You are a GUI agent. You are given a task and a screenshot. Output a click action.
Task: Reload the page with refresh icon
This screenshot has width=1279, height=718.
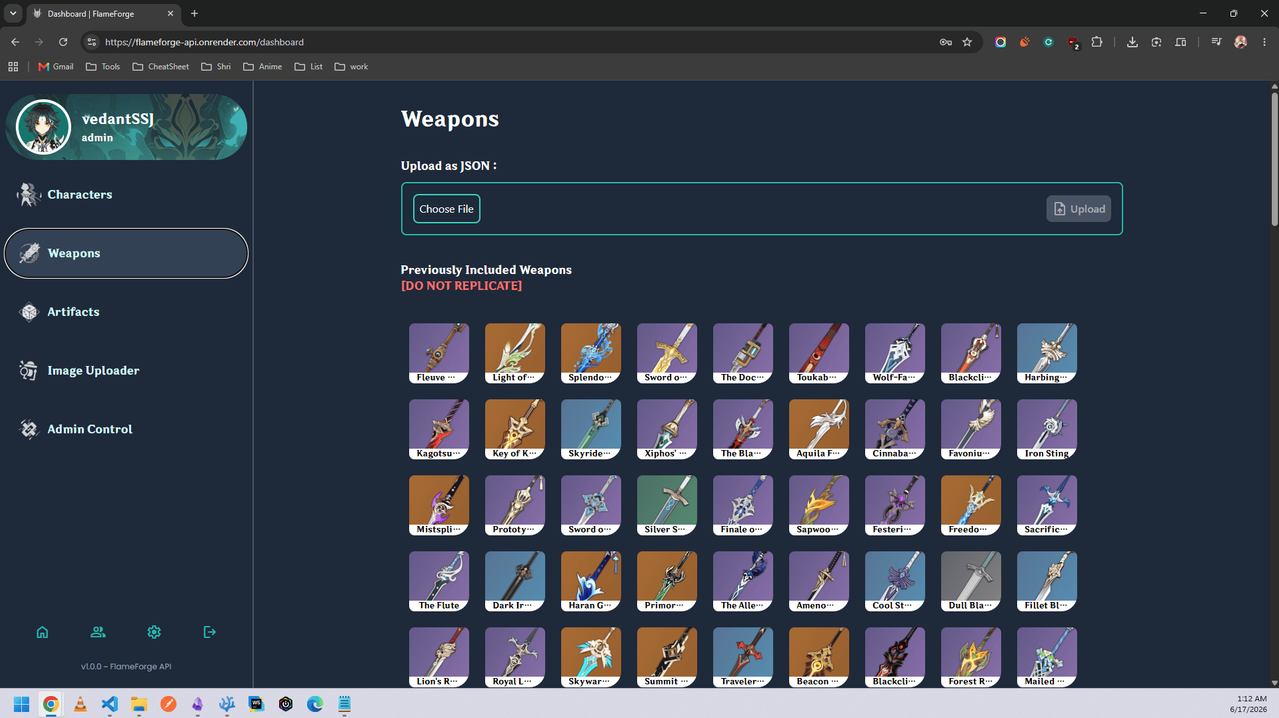63,42
